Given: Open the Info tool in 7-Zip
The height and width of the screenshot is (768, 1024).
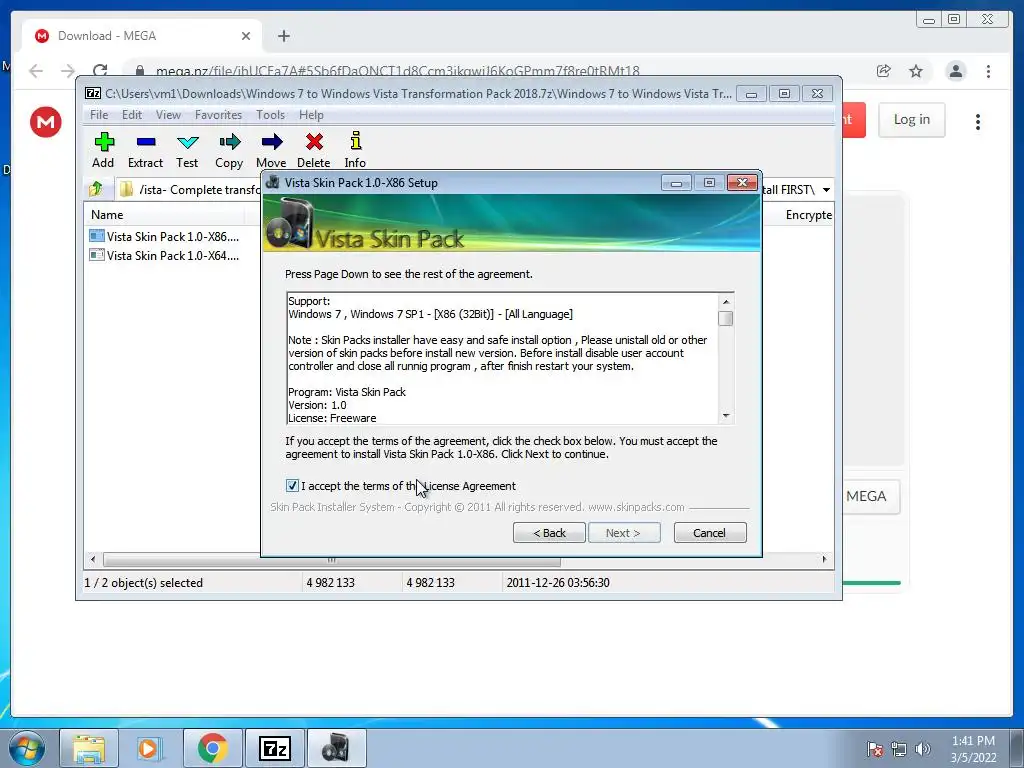Looking at the screenshot, I should 355,150.
